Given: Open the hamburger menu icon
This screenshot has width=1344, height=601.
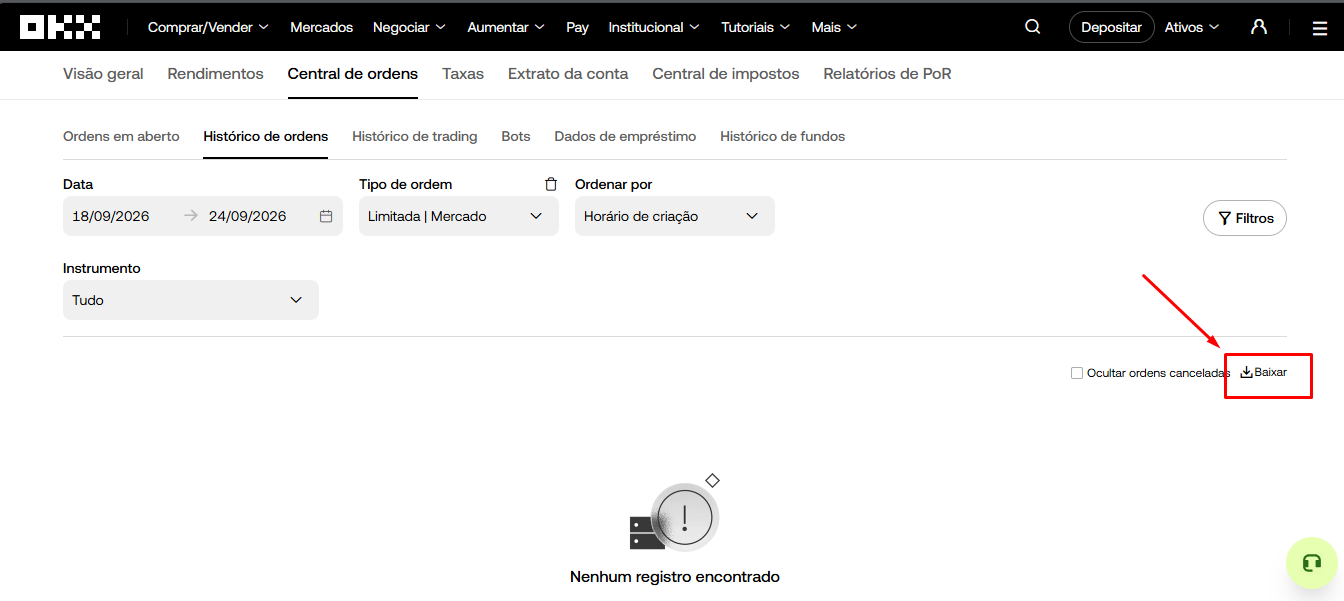Looking at the screenshot, I should point(1320,28).
